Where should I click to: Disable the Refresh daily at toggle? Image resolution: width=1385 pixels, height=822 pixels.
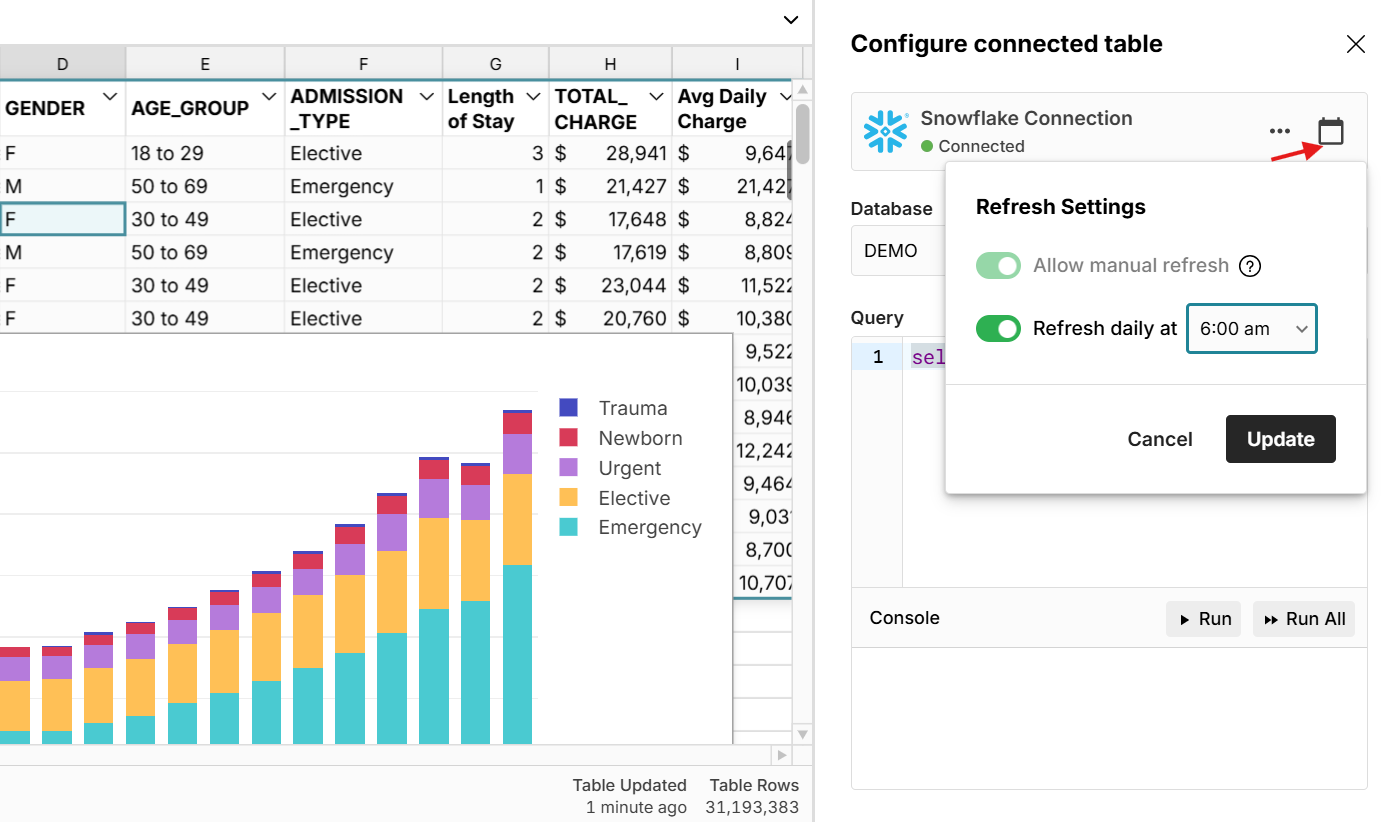(998, 328)
